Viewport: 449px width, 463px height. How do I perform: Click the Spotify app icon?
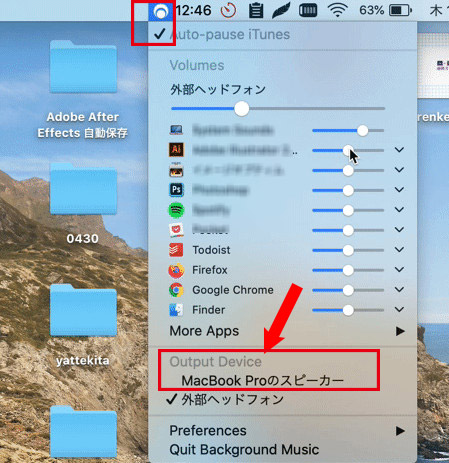(176, 210)
